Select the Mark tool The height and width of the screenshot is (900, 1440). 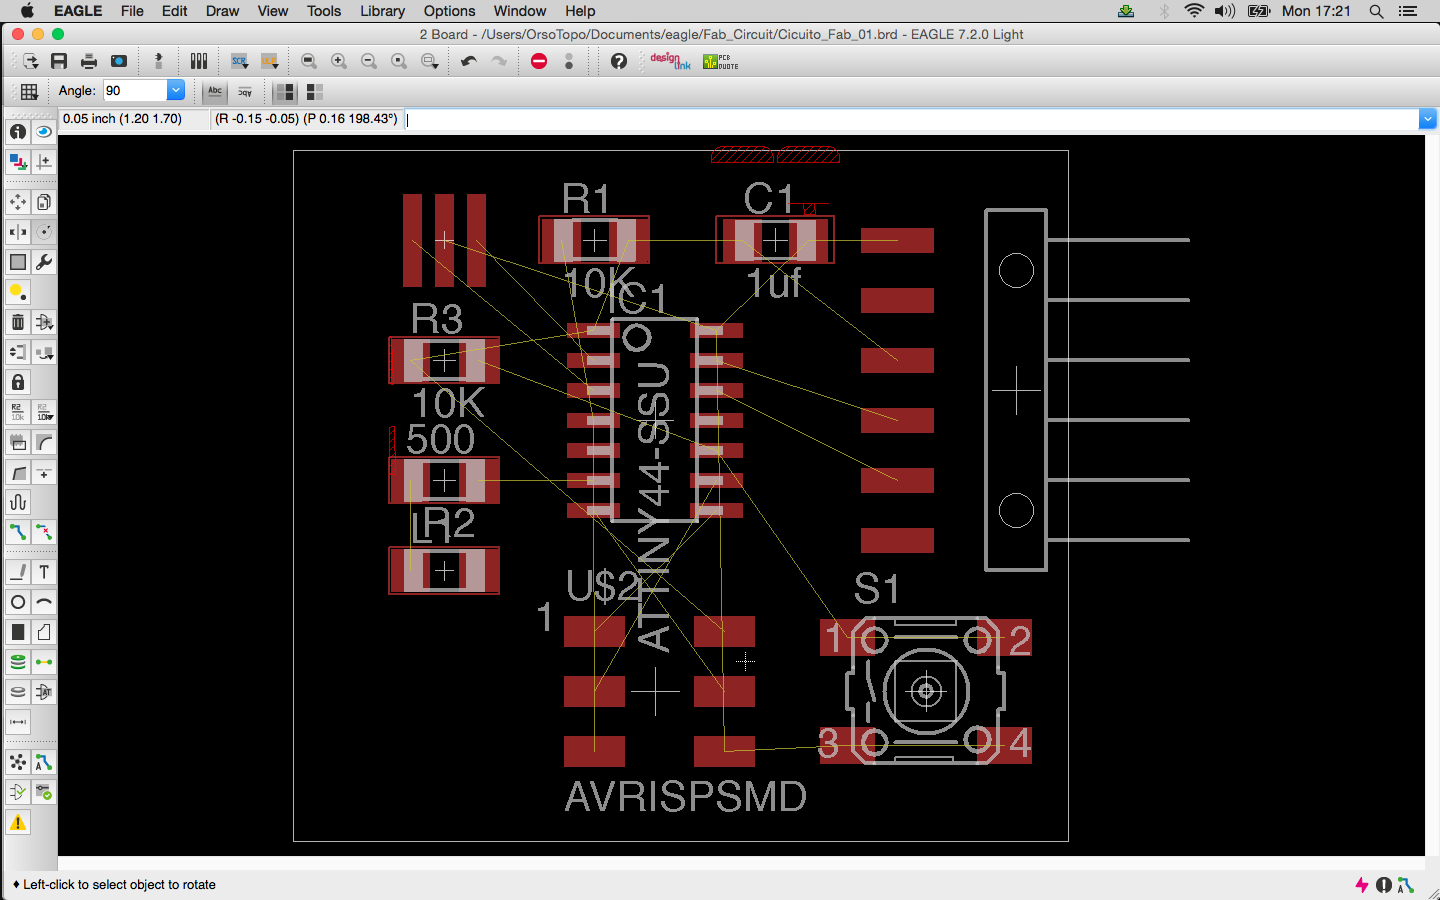[44, 162]
